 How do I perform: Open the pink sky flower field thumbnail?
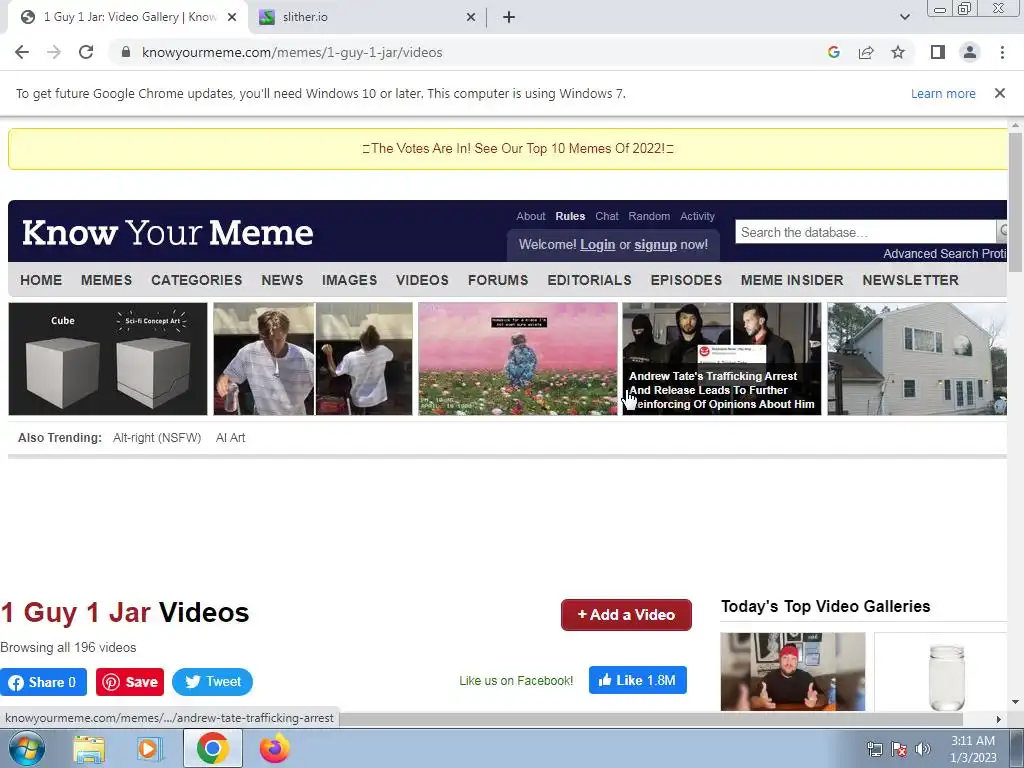point(518,359)
